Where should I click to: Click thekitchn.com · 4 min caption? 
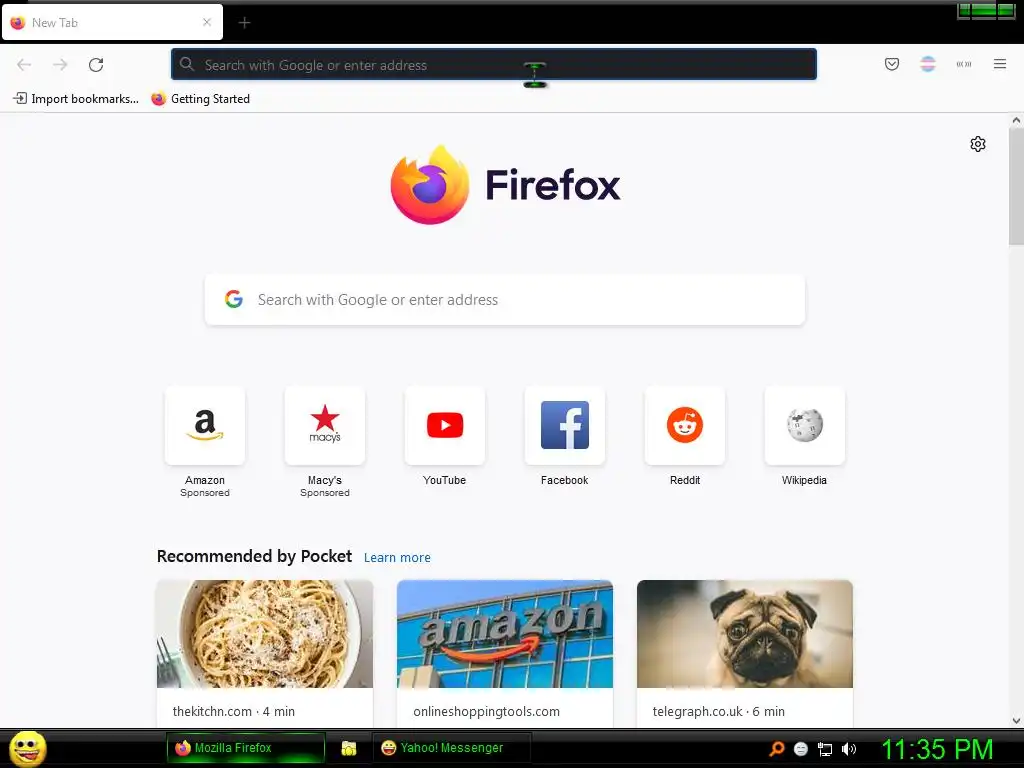point(234,711)
